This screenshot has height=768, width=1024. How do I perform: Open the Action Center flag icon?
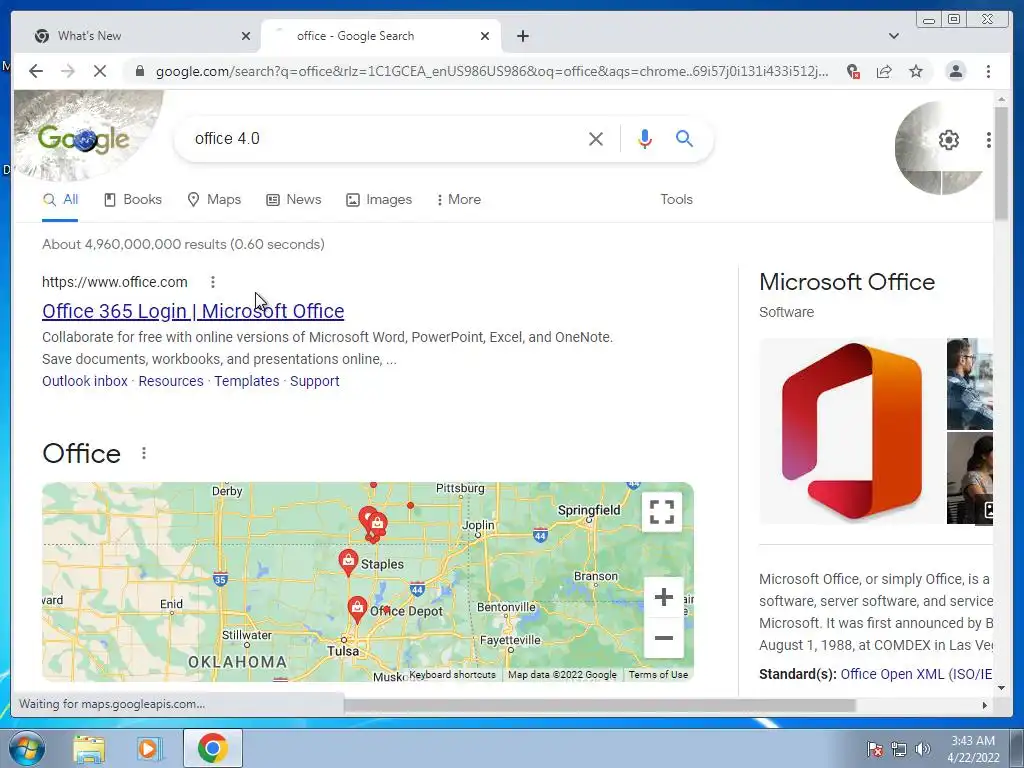click(874, 749)
